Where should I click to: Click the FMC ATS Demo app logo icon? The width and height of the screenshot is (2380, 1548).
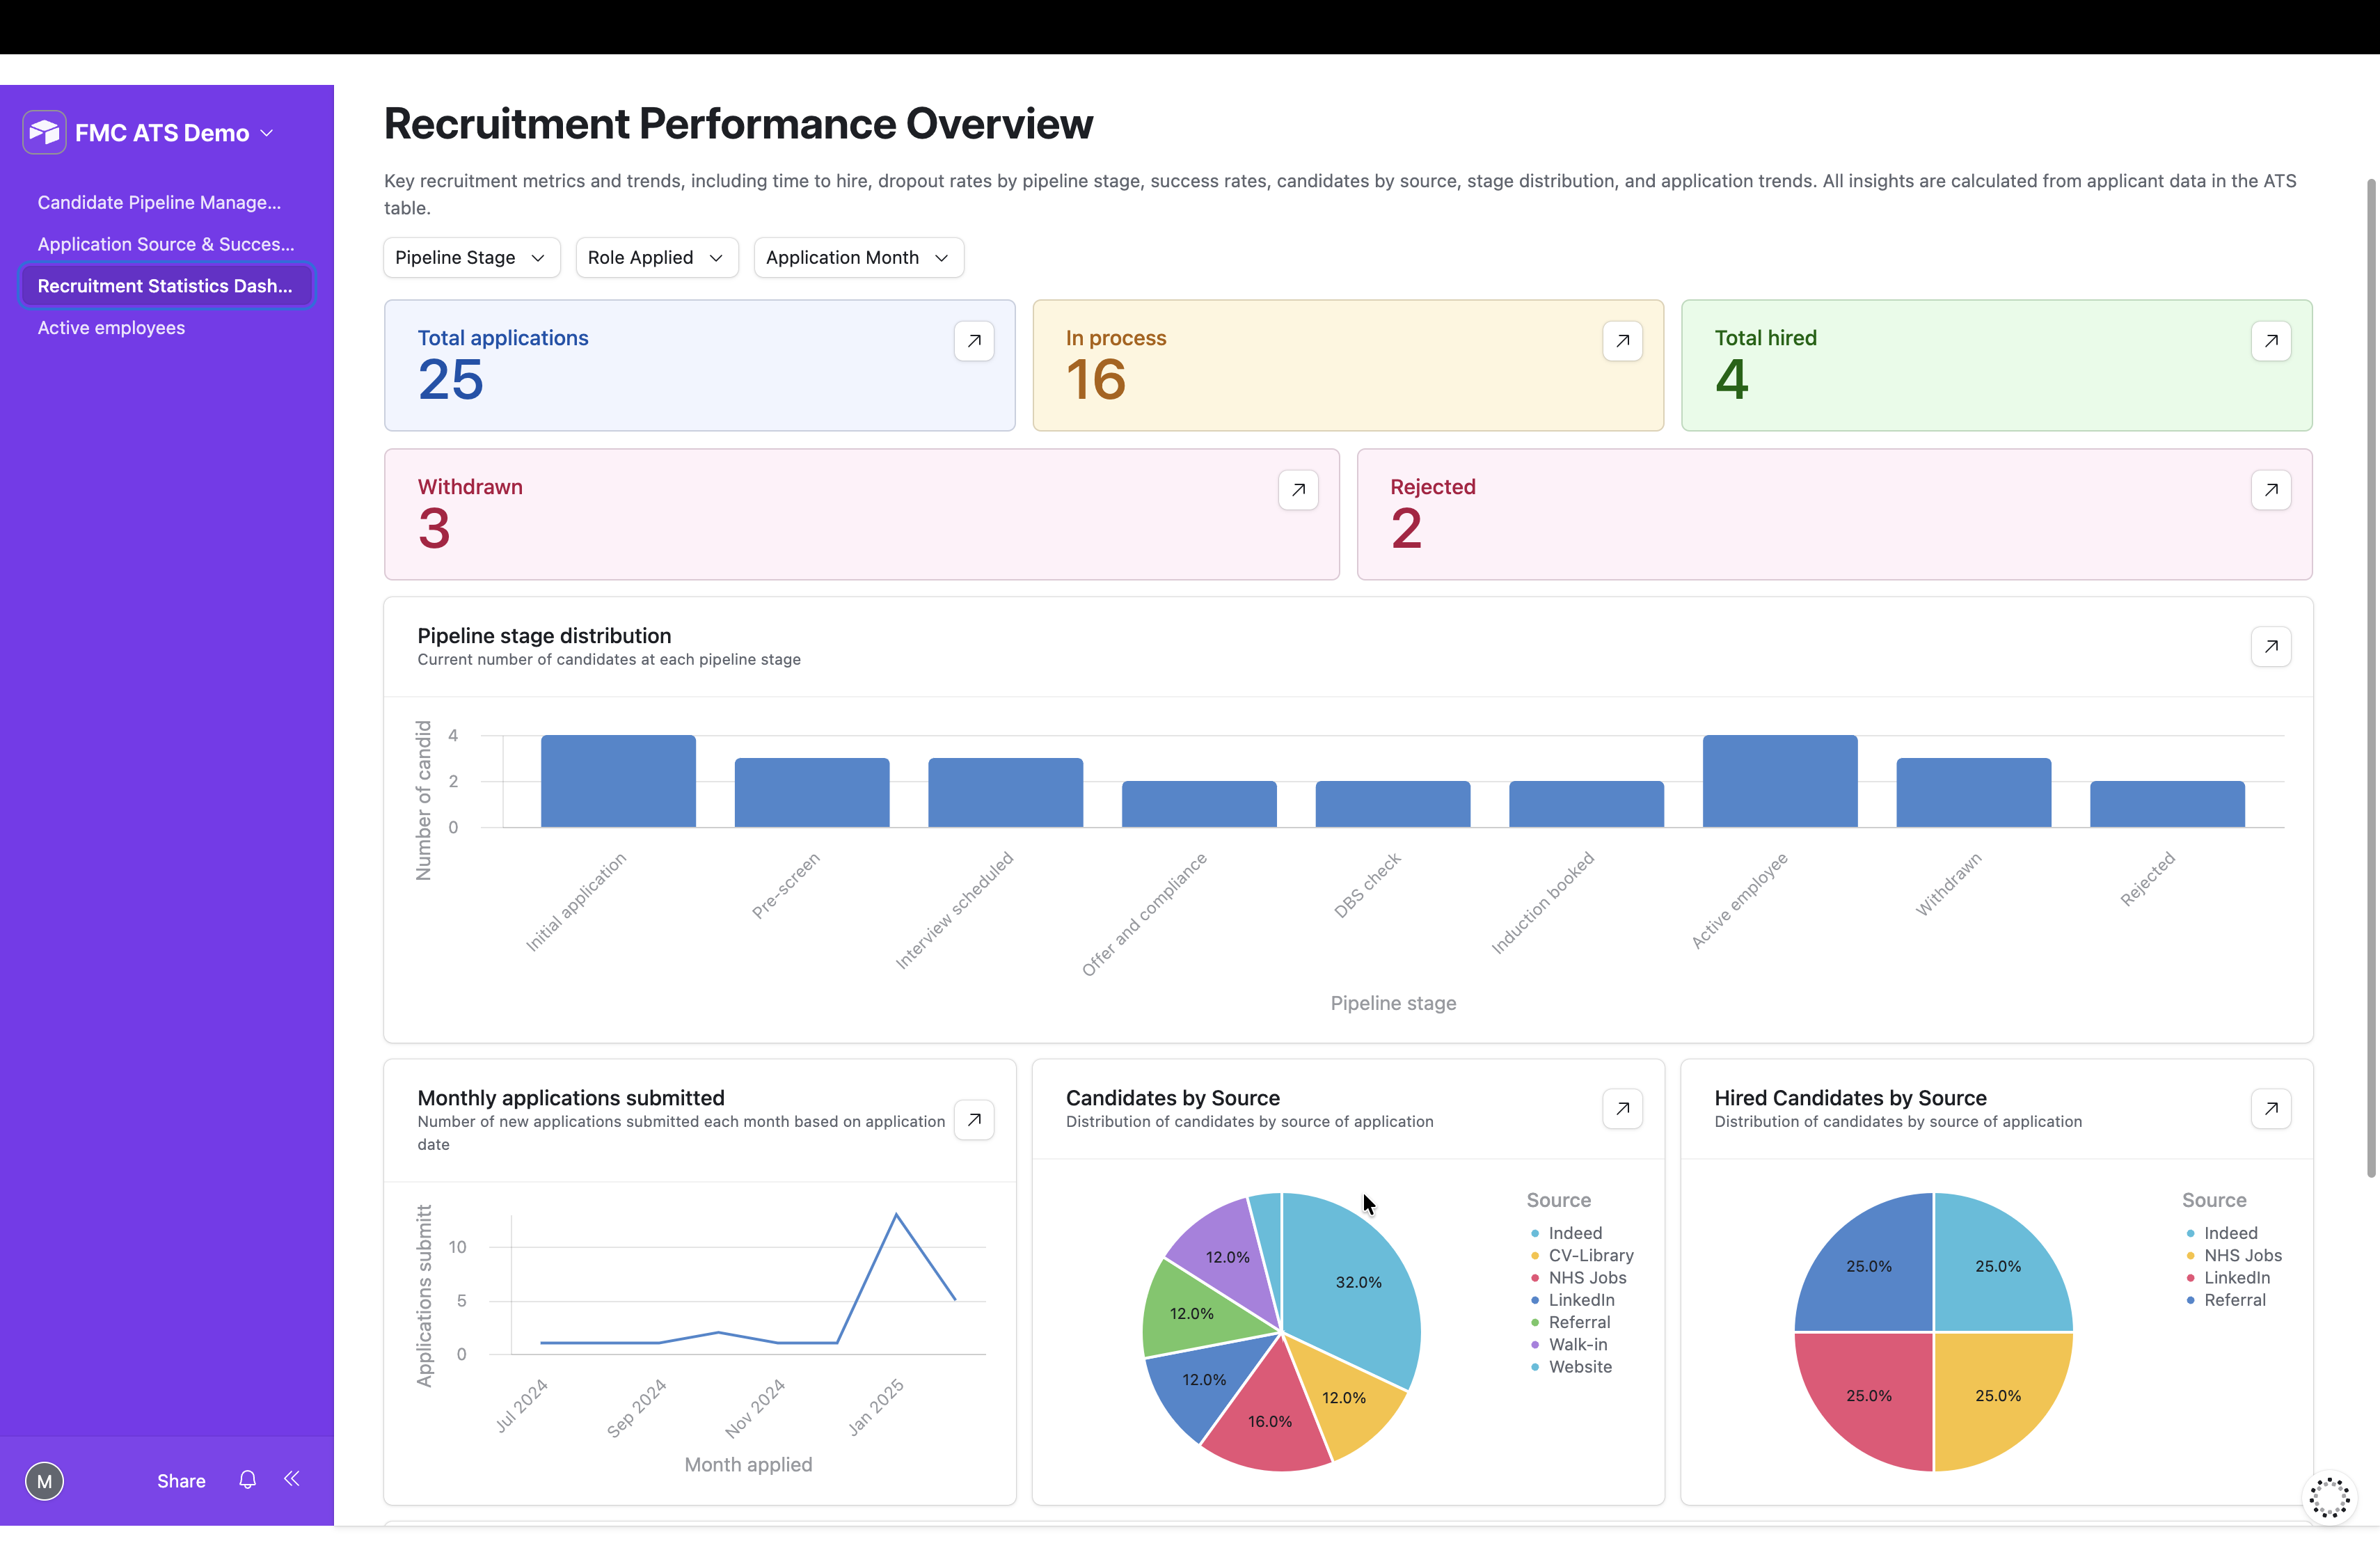coord(44,132)
